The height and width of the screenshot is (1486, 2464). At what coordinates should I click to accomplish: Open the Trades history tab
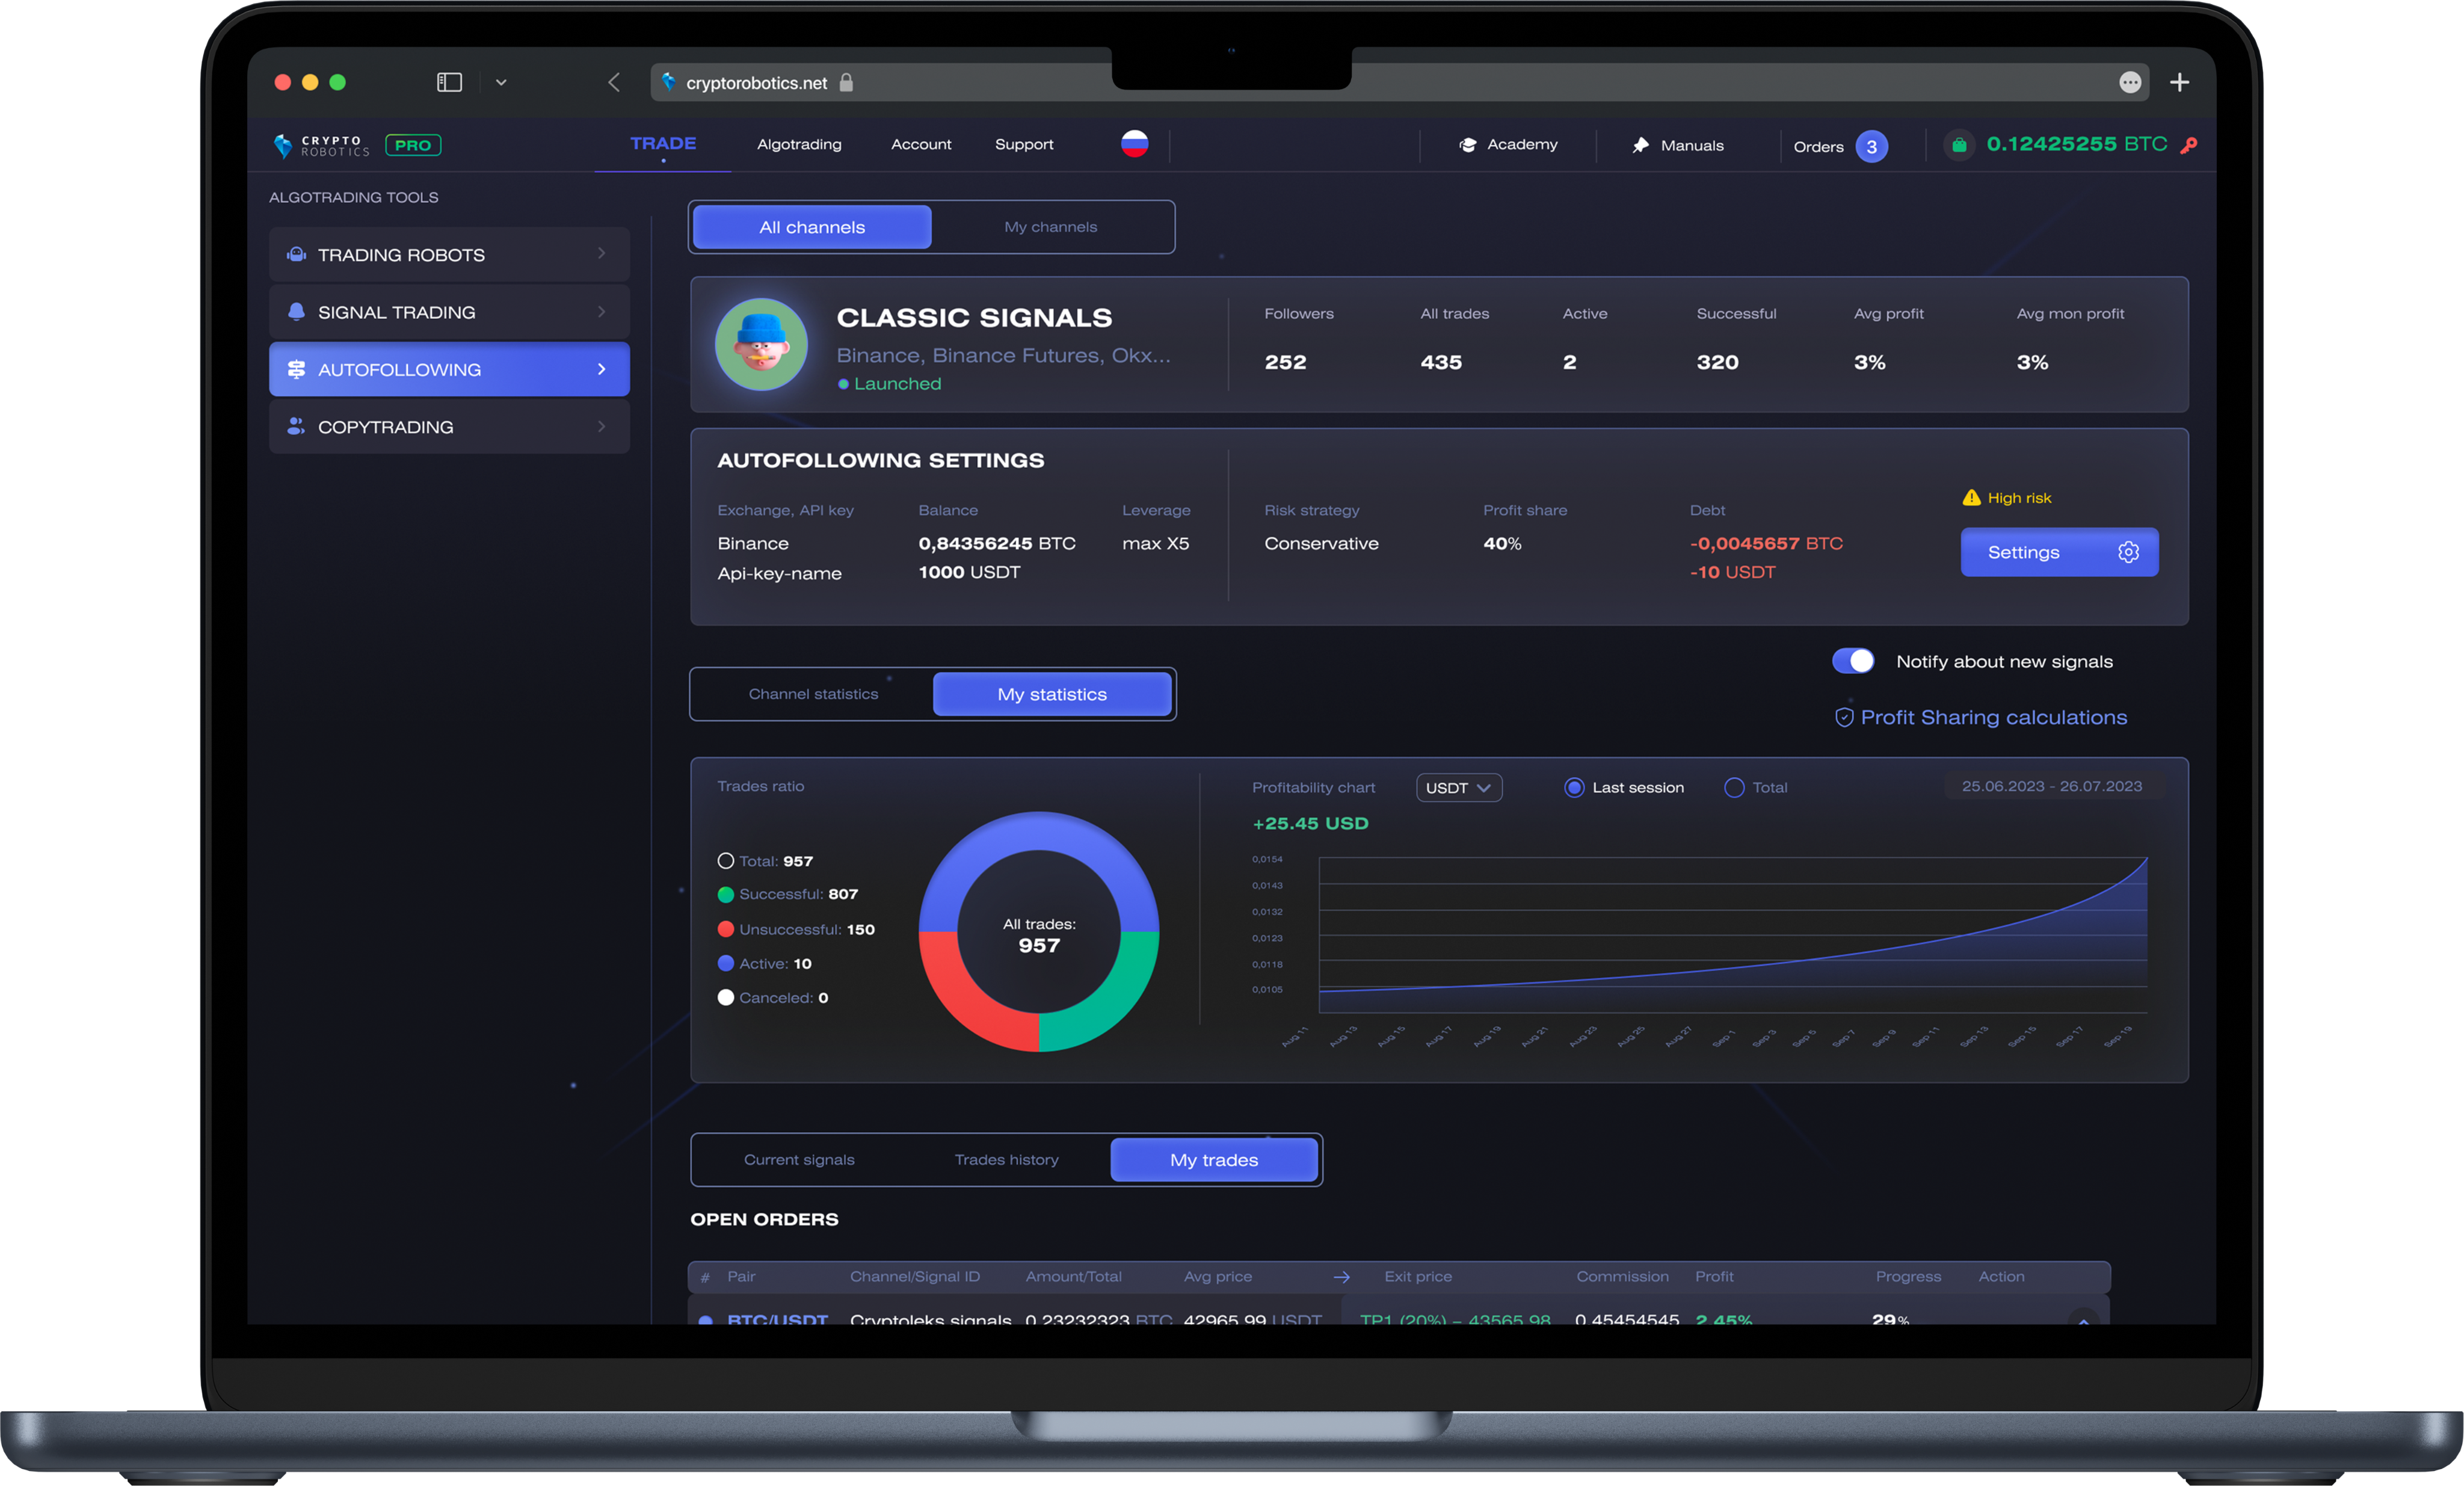coord(1006,1159)
